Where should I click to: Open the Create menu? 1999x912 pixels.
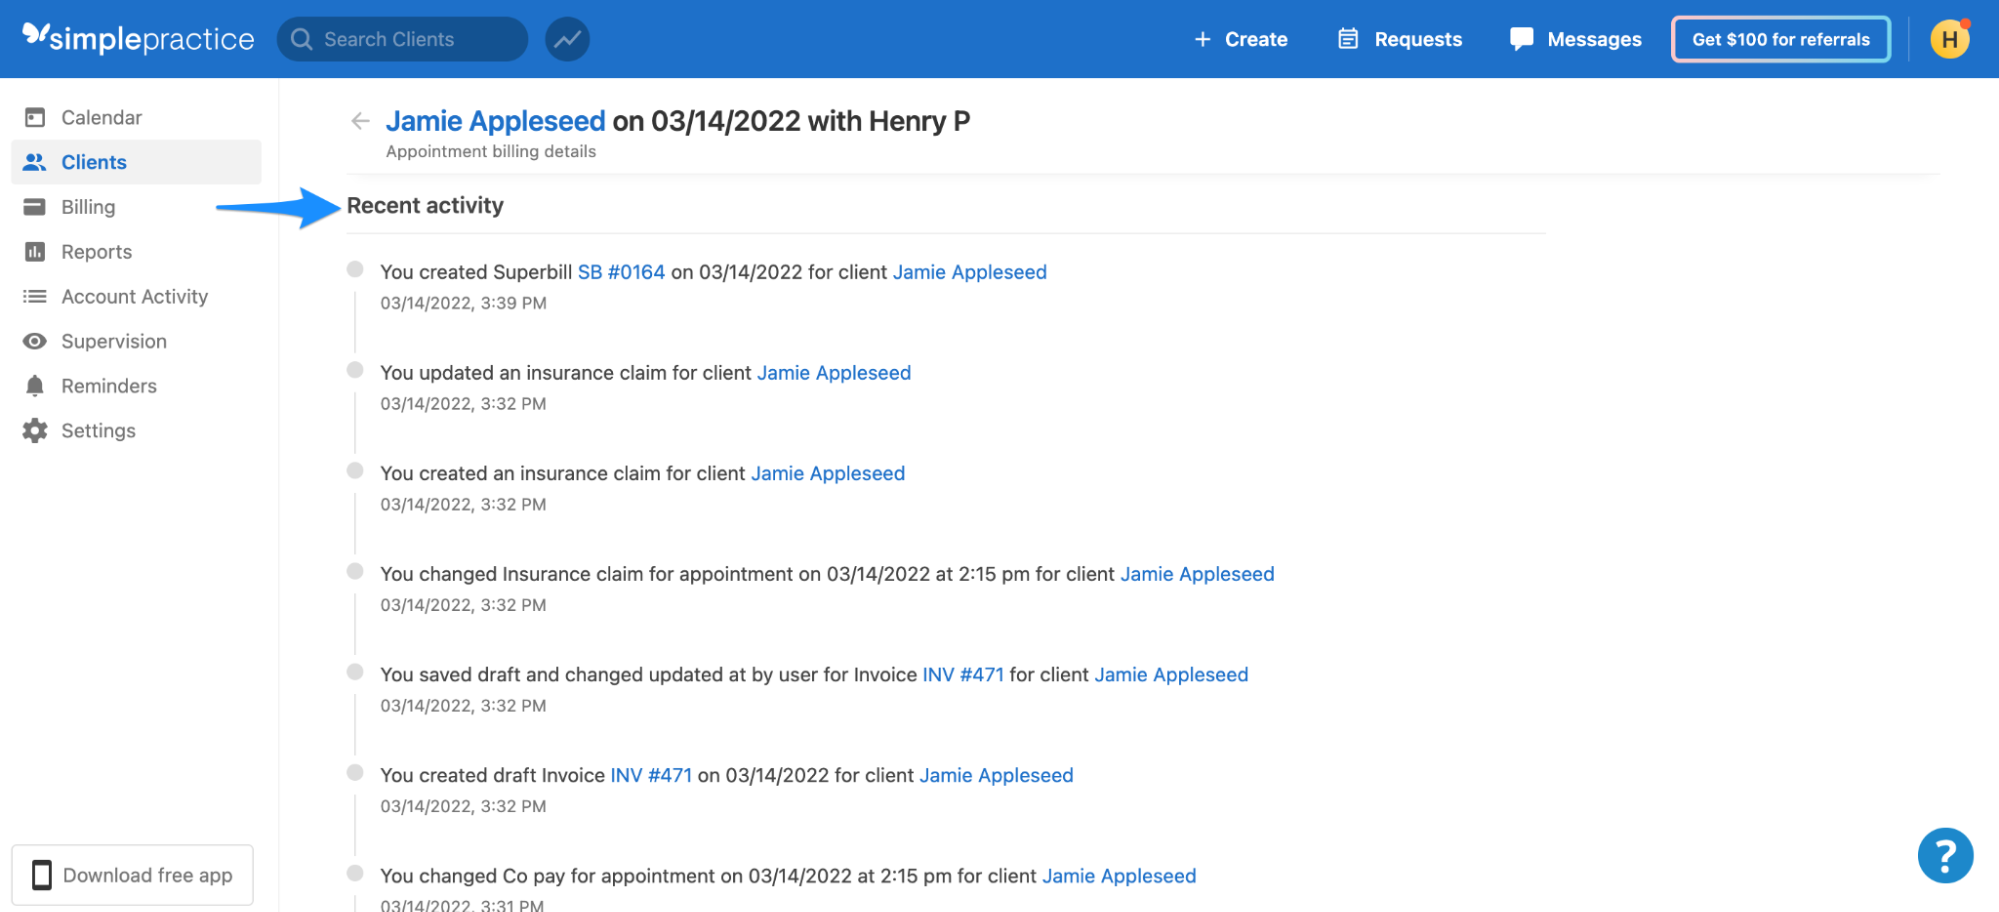tap(1241, 39)
